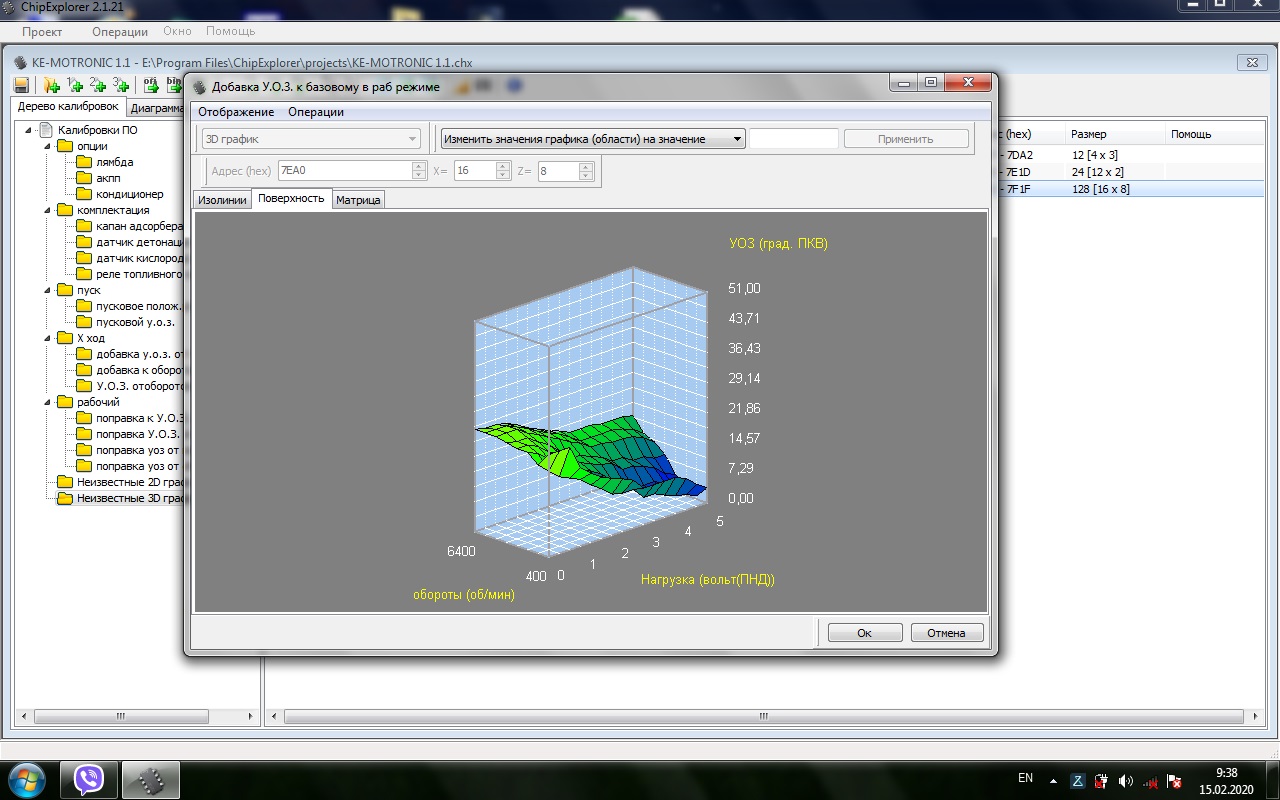The image size is (1280, 800).
Task: Click the 'Отмена' button
Action: point(946,633)
